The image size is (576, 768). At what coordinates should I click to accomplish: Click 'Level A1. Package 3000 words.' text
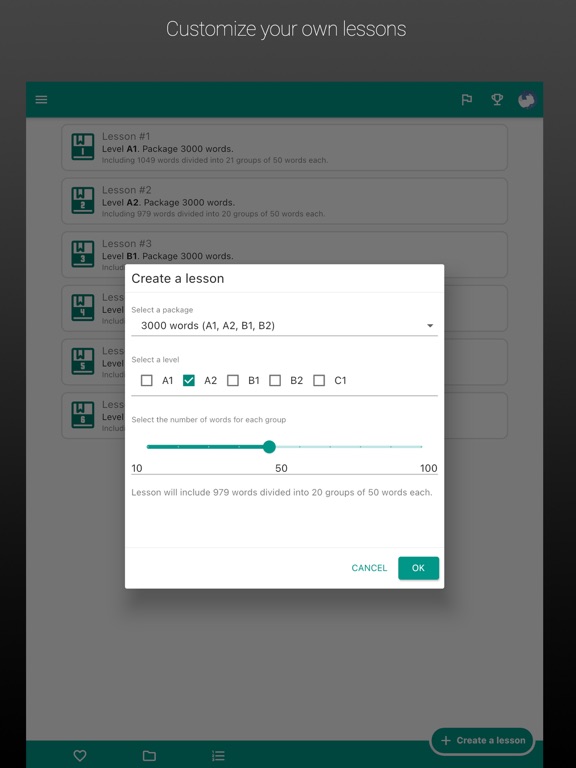coord(168,149)
